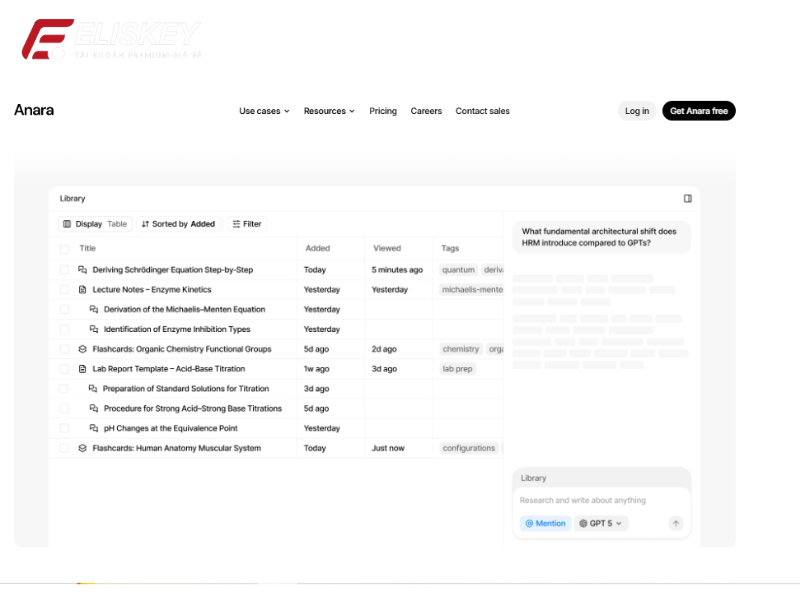Image resolution: width=800 pixels, height=600 pixels.
Task: Expand the Resources dropdown menu
Action: [329, 111]
